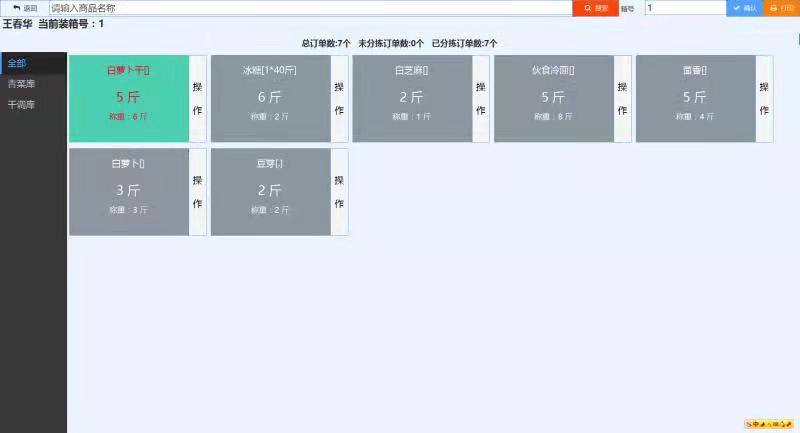Viewport: 800px width, 433px height.
Task: Switch to the 青菜库 category
Action: click(x=21, y=84)
